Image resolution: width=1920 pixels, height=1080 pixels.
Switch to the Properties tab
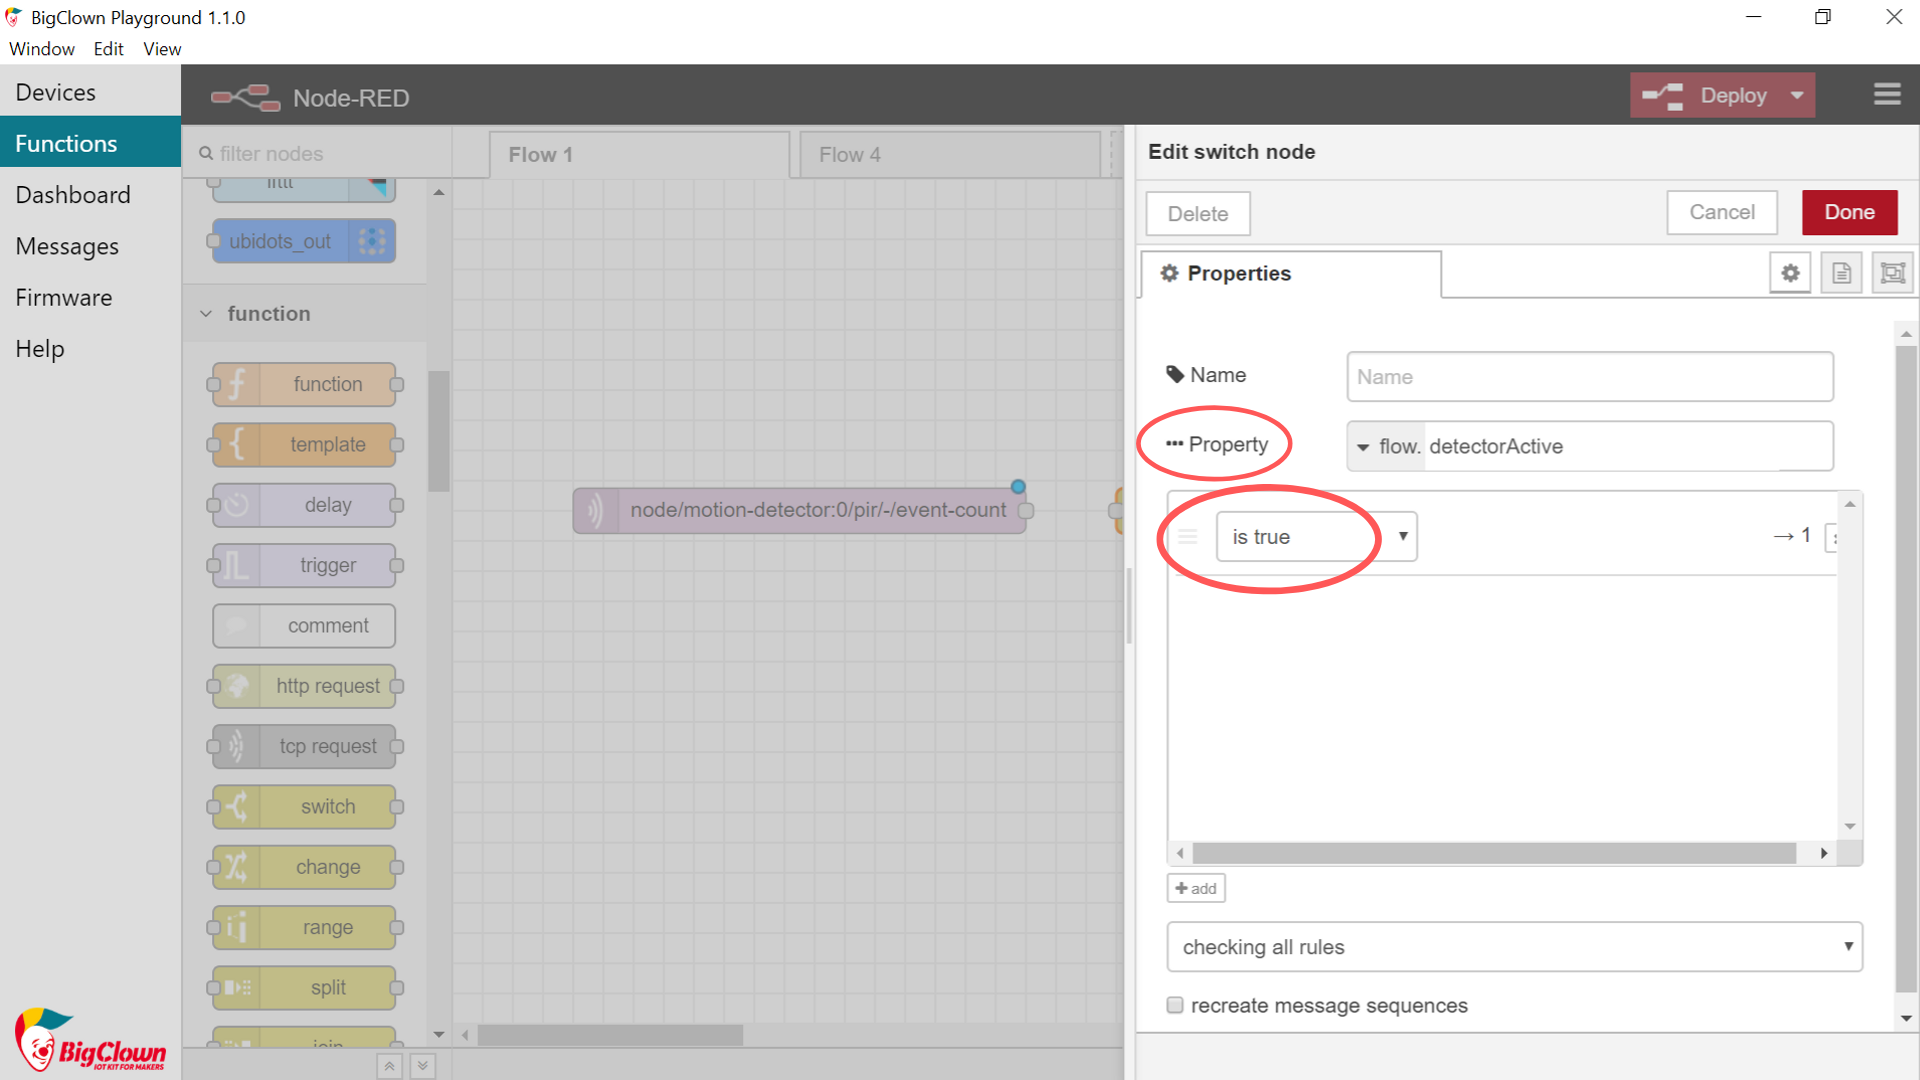(x=1290, y=274)
